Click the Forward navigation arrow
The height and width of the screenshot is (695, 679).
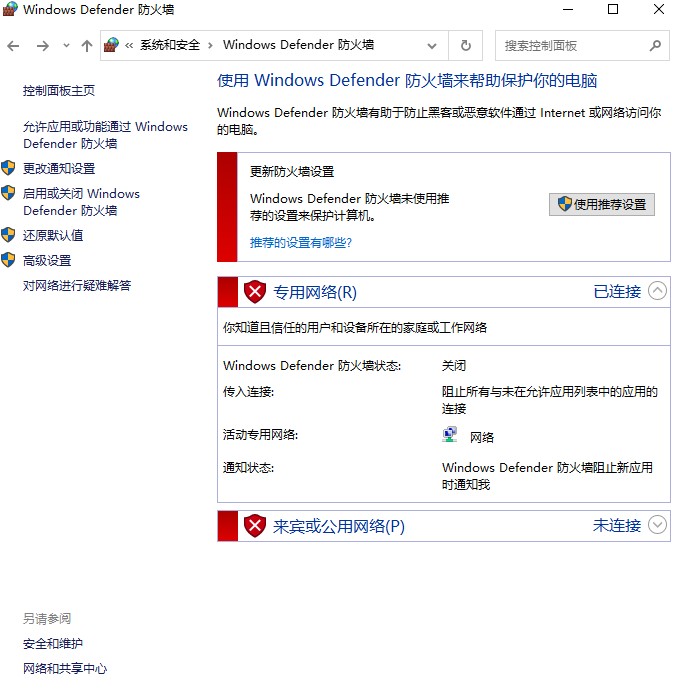pyautogui.click(x=43, y=46)
